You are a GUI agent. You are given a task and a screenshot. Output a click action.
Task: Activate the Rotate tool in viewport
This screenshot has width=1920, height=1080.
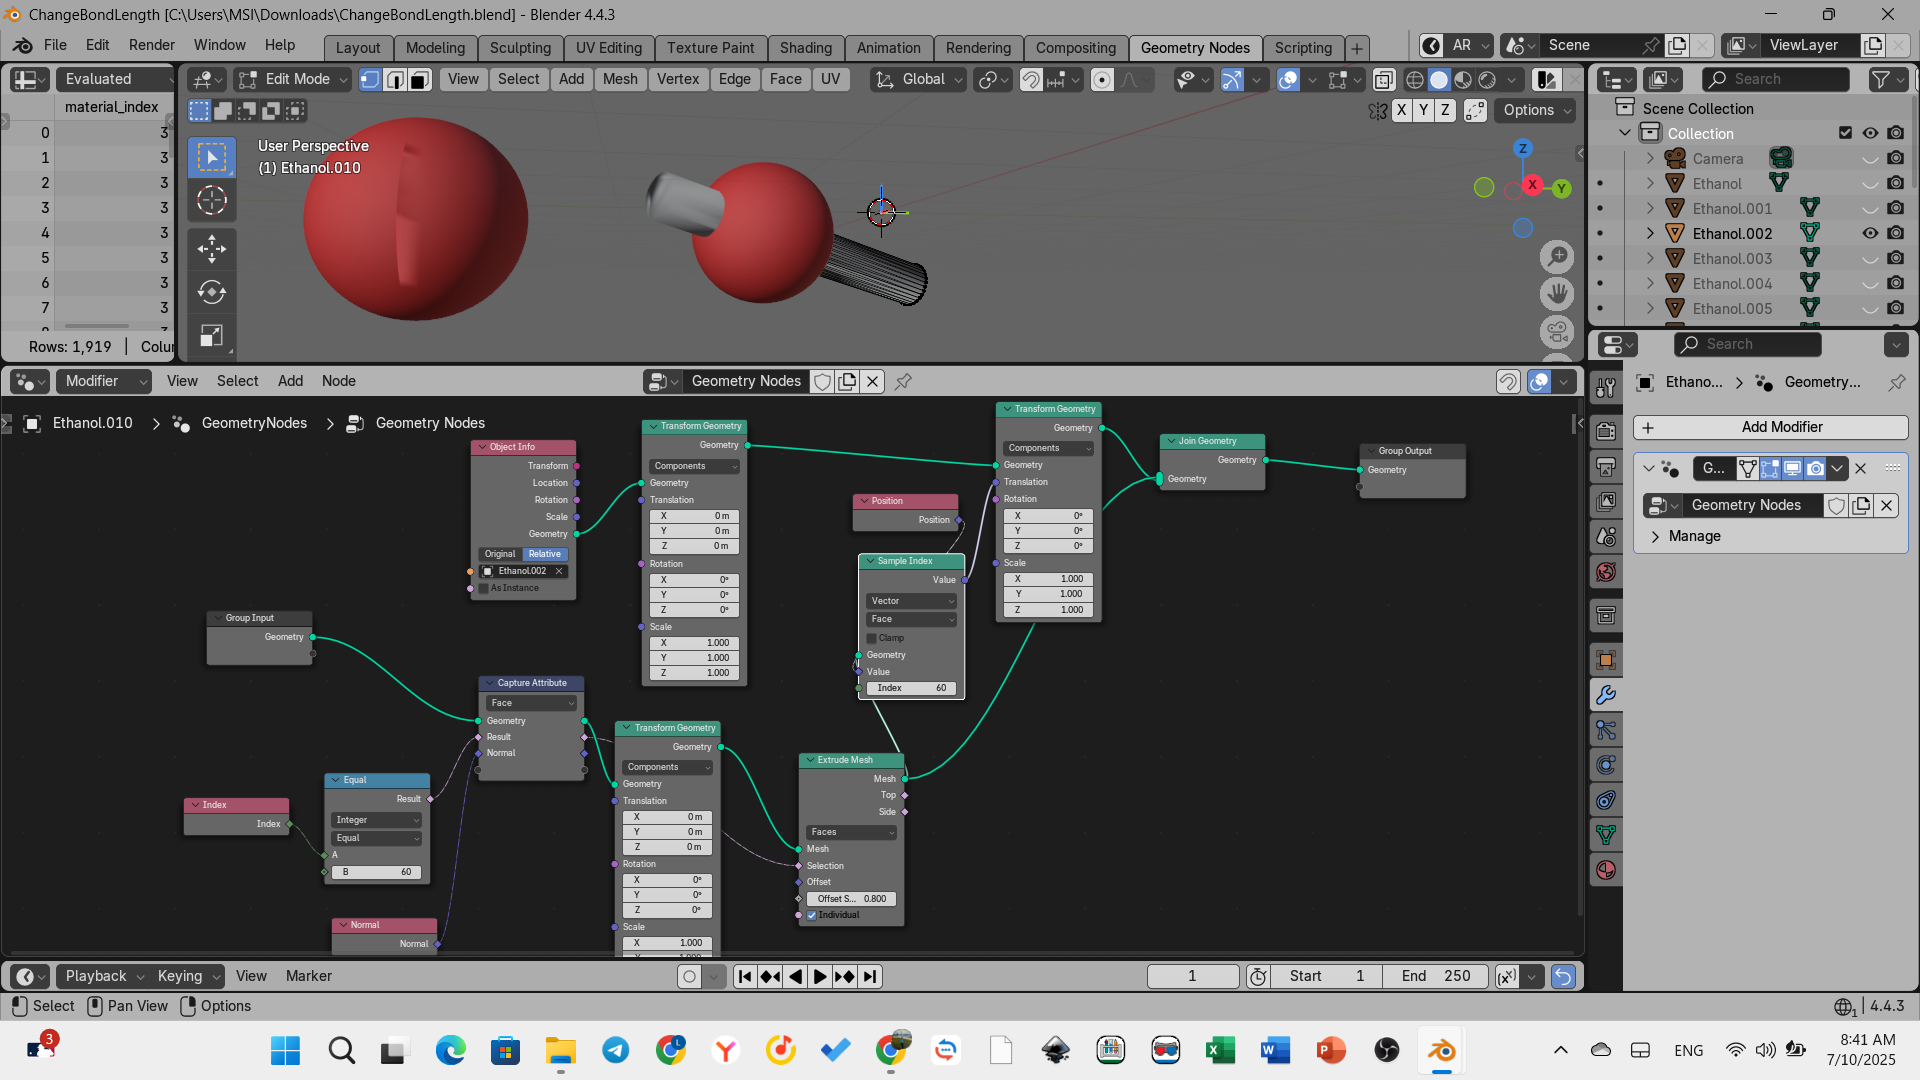pyautogui.click(x=212, y=292)
